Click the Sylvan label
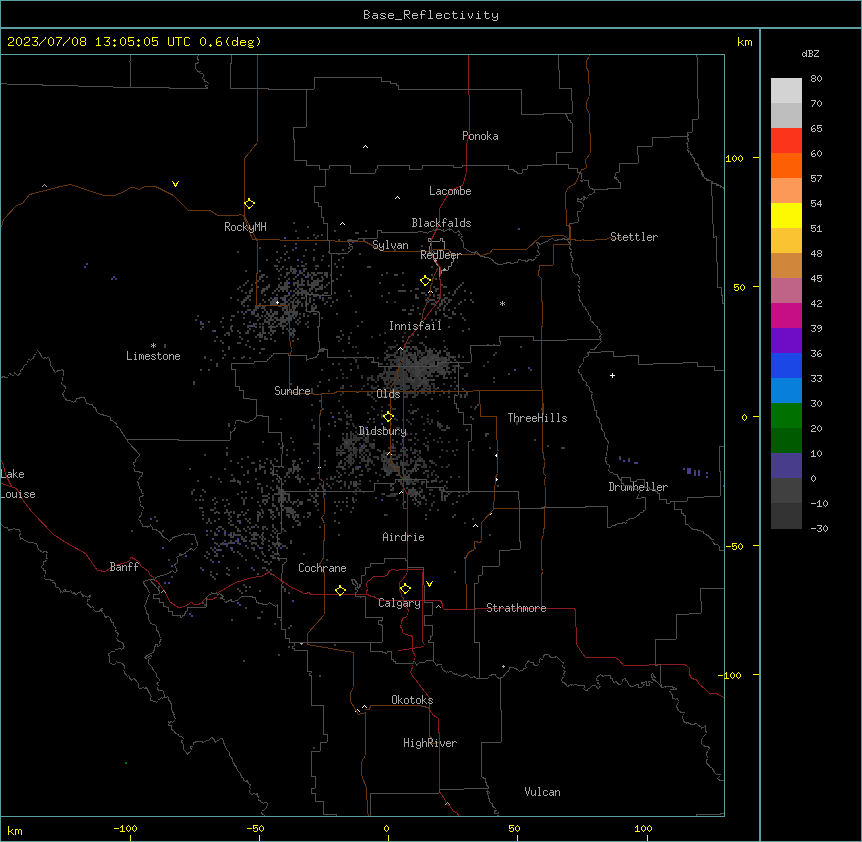The height and width of the screenshot is (842, 862). point(390,245)
